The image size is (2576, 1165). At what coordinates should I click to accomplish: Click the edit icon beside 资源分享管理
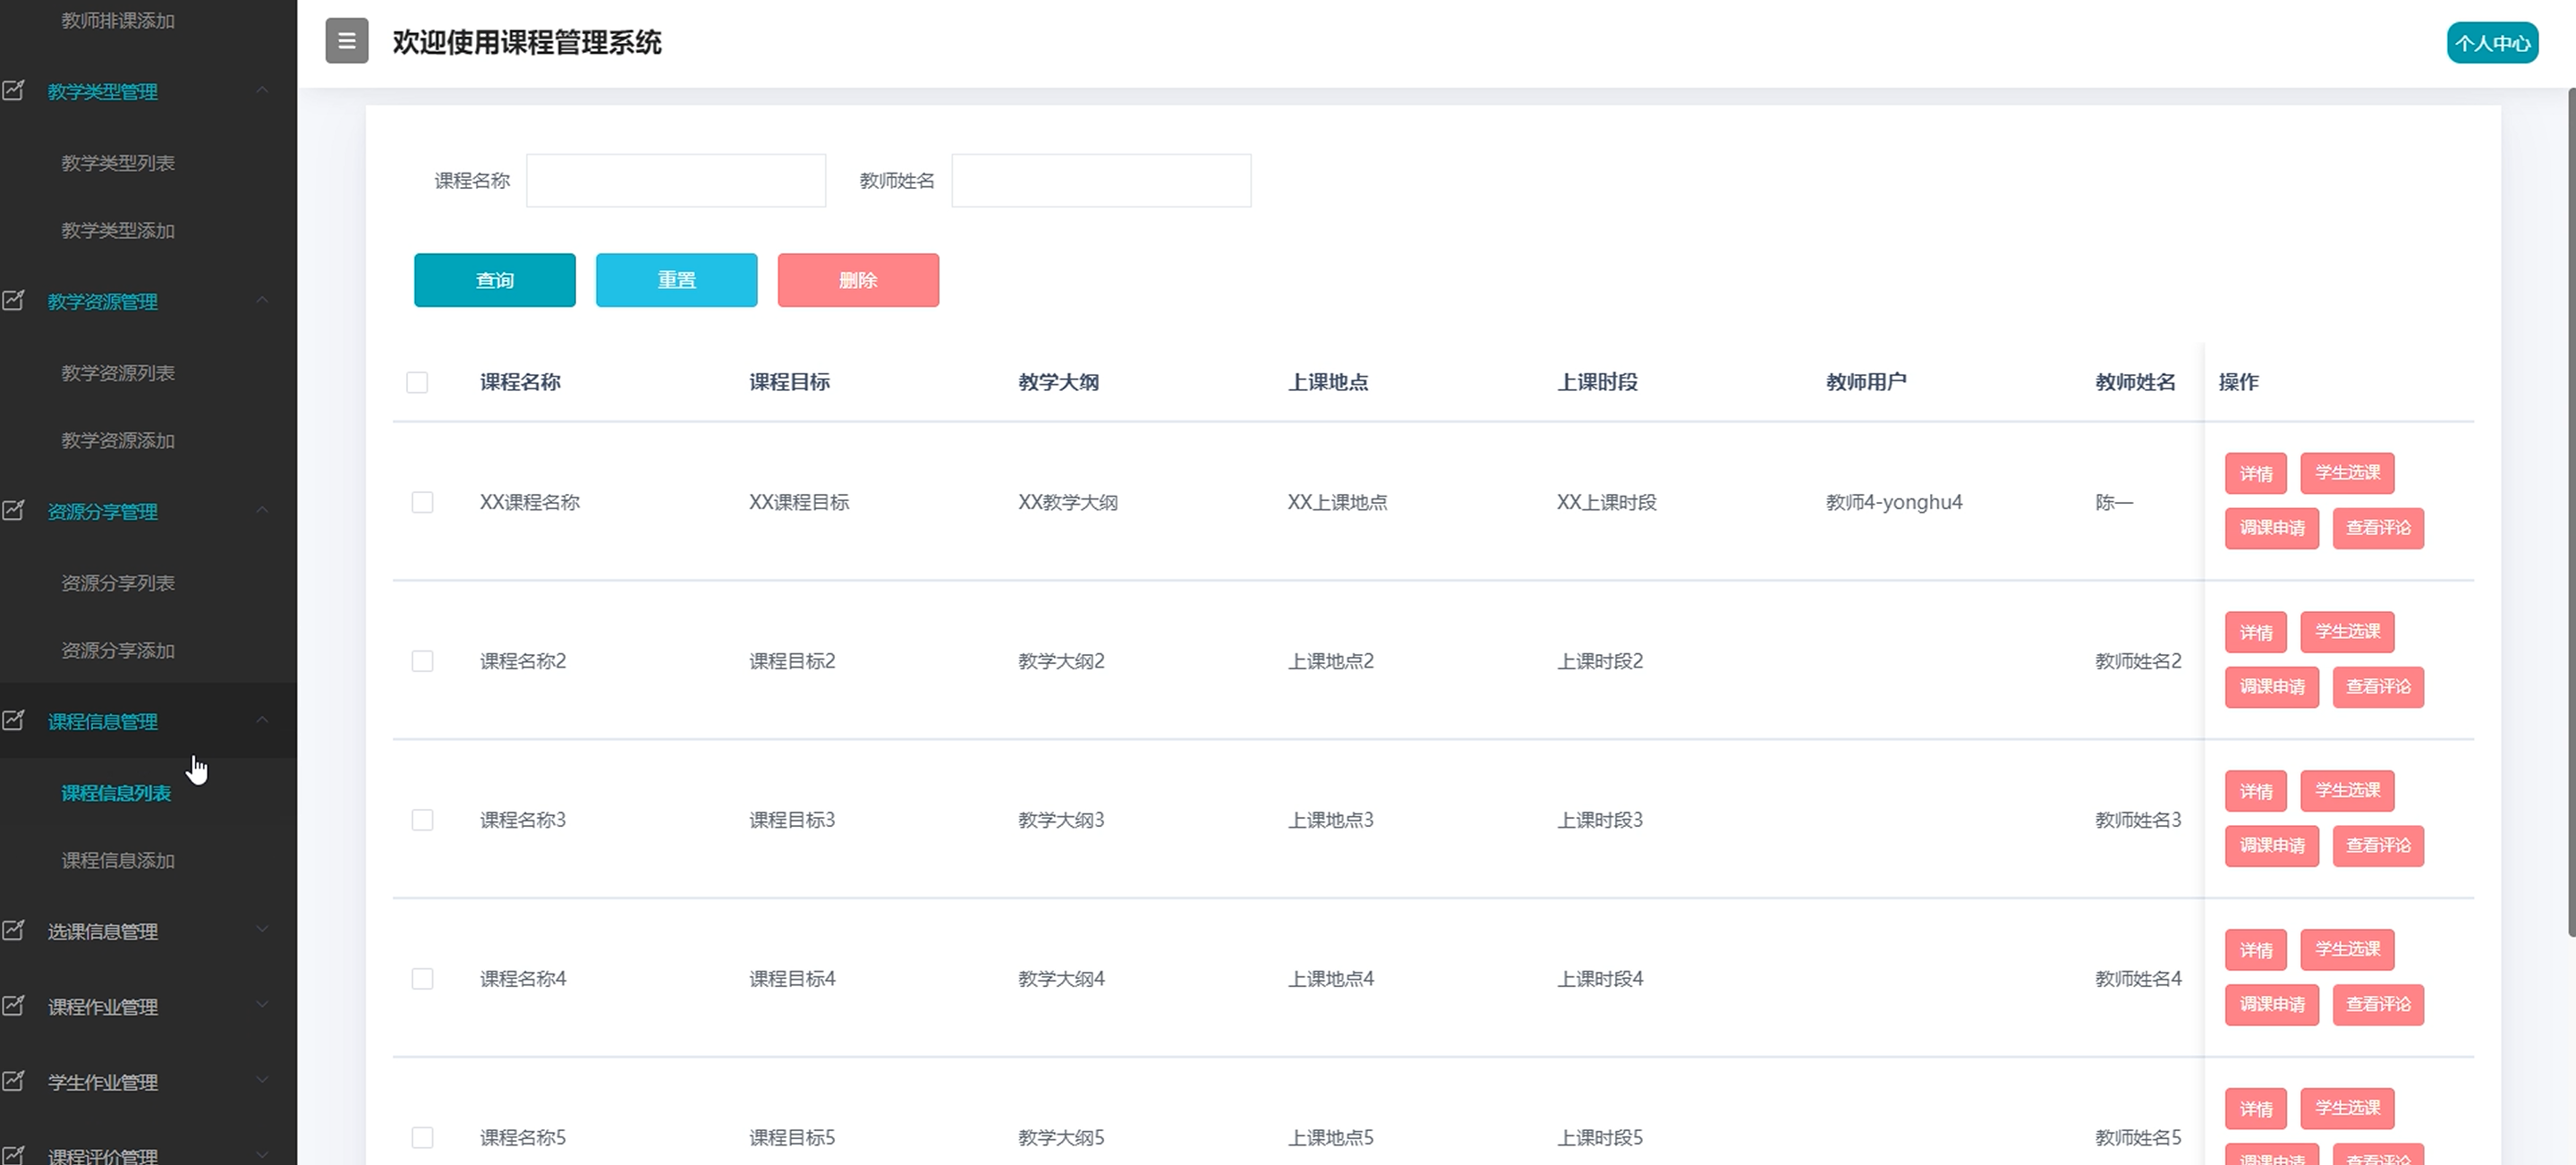pyautogui.click(x=14, y=511)
